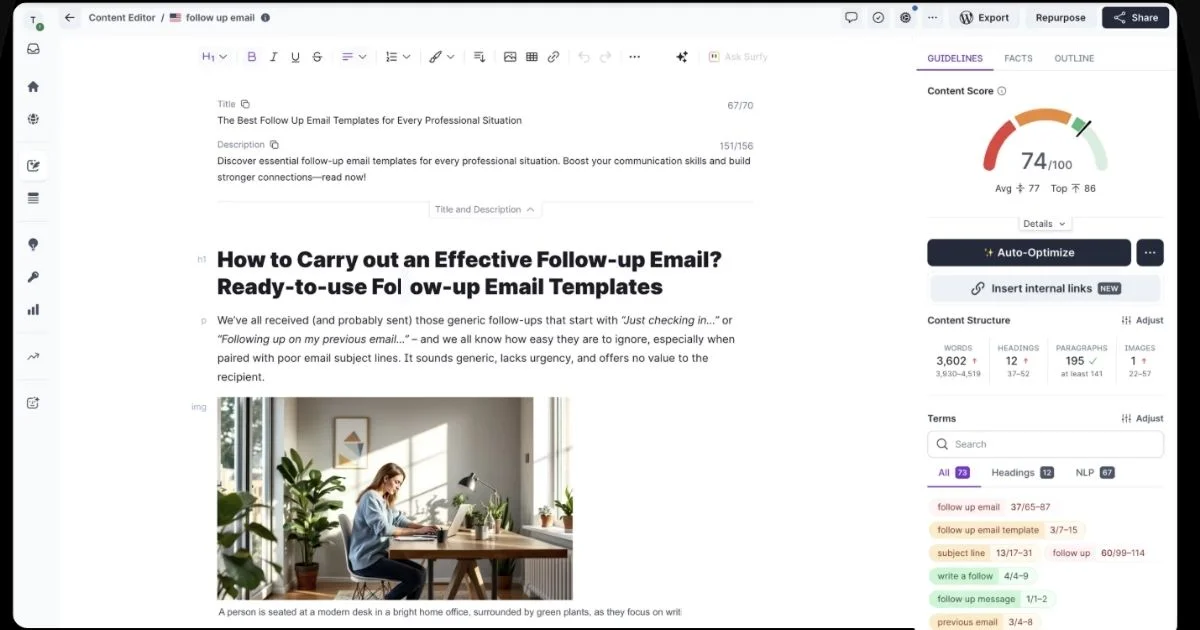This screenshot has height=630, width=1200.
Task: Toggle italic formatting
Action: tap(274, 57)
